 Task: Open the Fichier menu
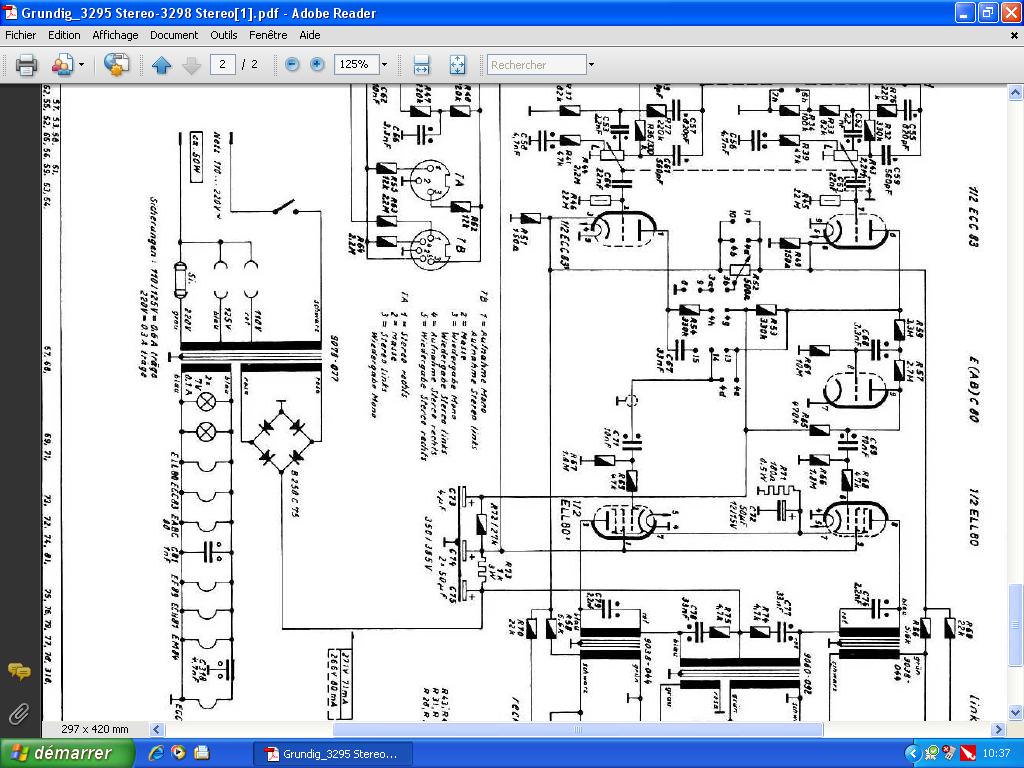tap(21, 35)
